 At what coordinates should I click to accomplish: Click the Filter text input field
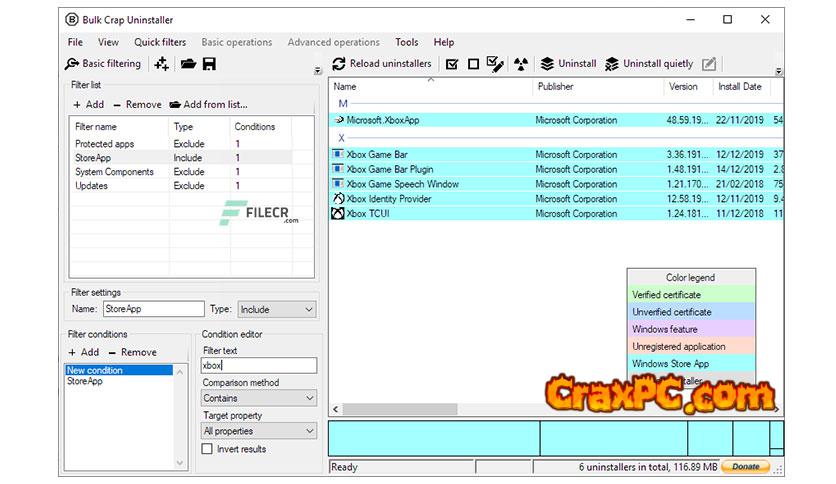(x=259, y=366)
